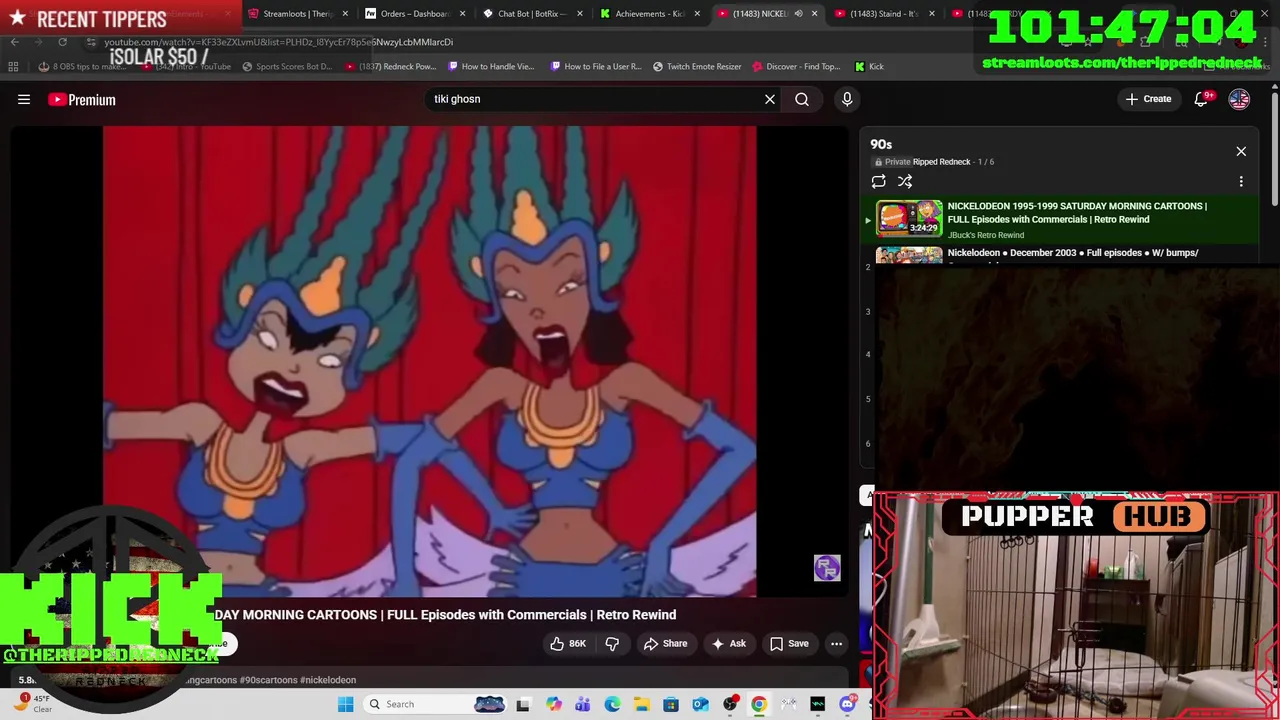The height and width of the screenshot is (720, 1280).
Task: Share the video
Action: point(665,644)
